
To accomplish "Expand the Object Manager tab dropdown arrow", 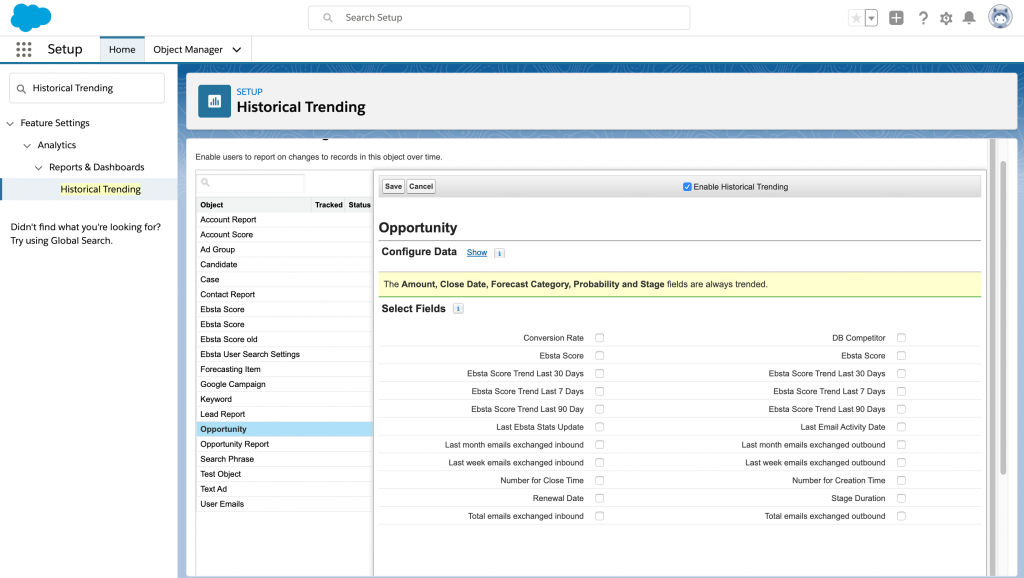I will pos(237,50).
